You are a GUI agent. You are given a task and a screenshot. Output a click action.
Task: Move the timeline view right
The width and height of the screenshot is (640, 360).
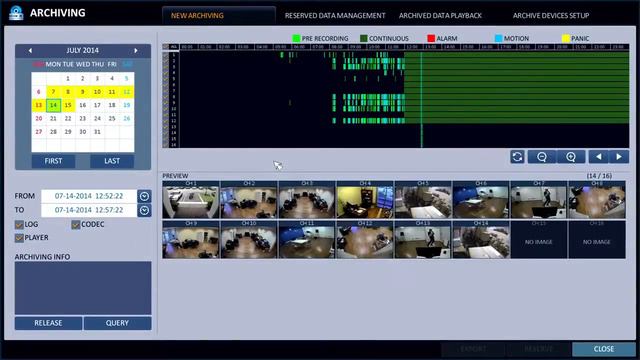point(619,157)
